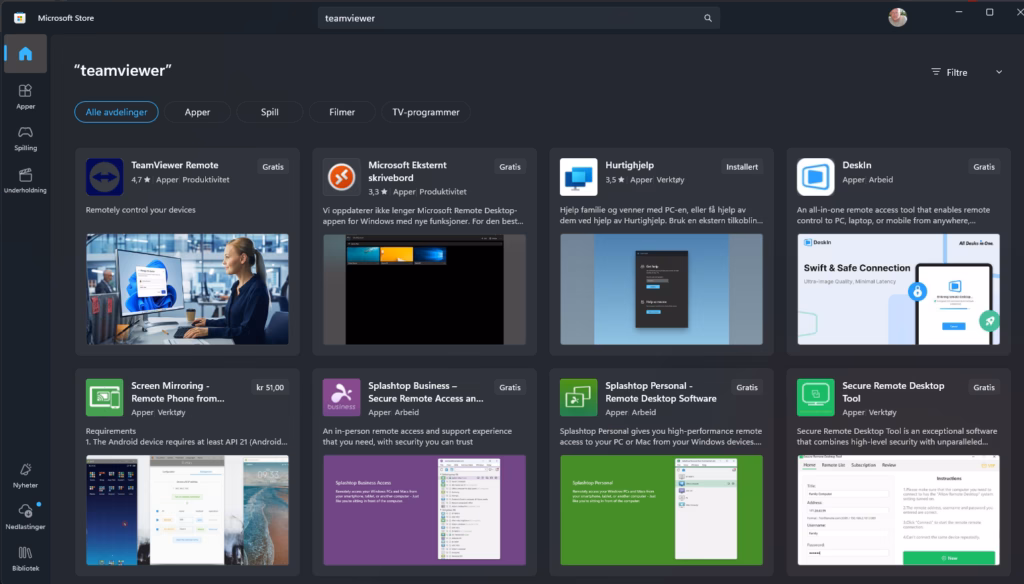Image resolution: width=1024 pixels, height=584 pixels.
Task: Go to Apper section in sidebar
Action: click(x=25, y=96)
